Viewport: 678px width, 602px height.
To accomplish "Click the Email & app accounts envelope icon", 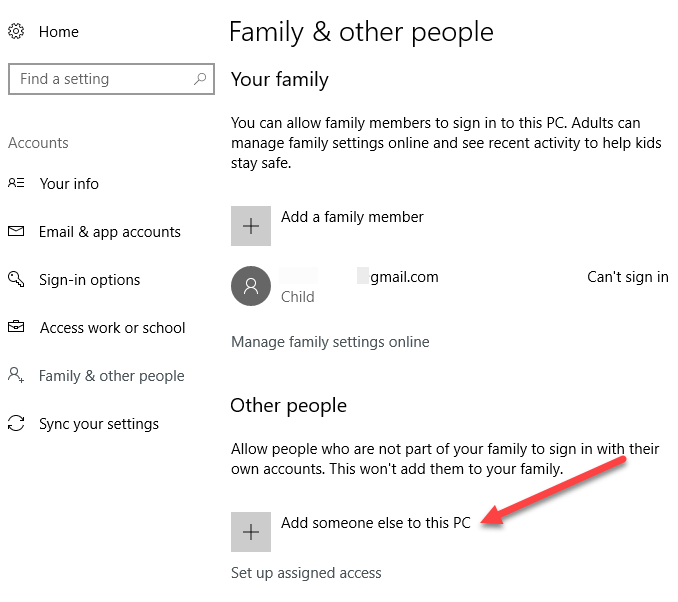I will click(x=16, y=231).
